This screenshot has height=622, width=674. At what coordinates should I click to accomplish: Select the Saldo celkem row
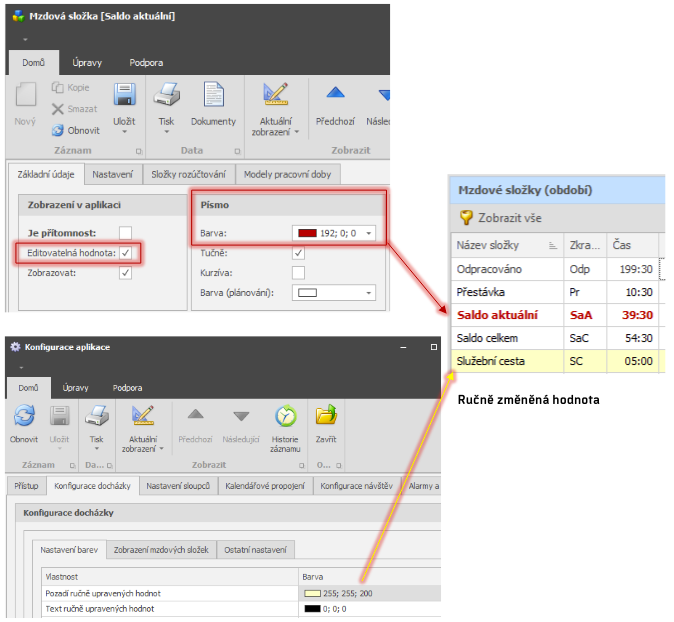558,338
